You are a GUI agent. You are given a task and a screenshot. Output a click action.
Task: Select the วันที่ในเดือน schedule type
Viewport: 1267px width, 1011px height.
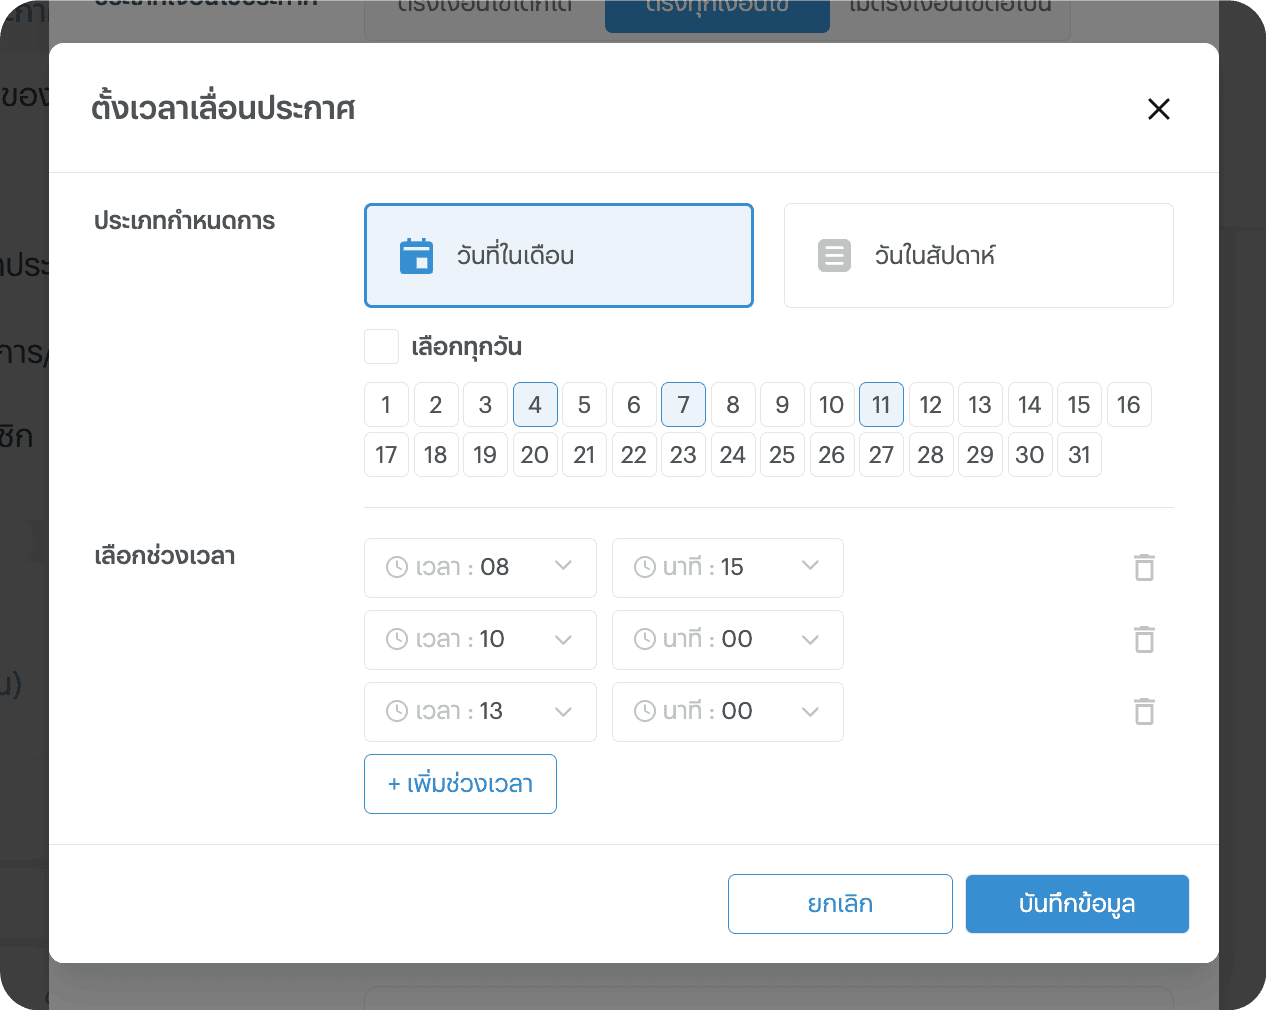point(559,256)
